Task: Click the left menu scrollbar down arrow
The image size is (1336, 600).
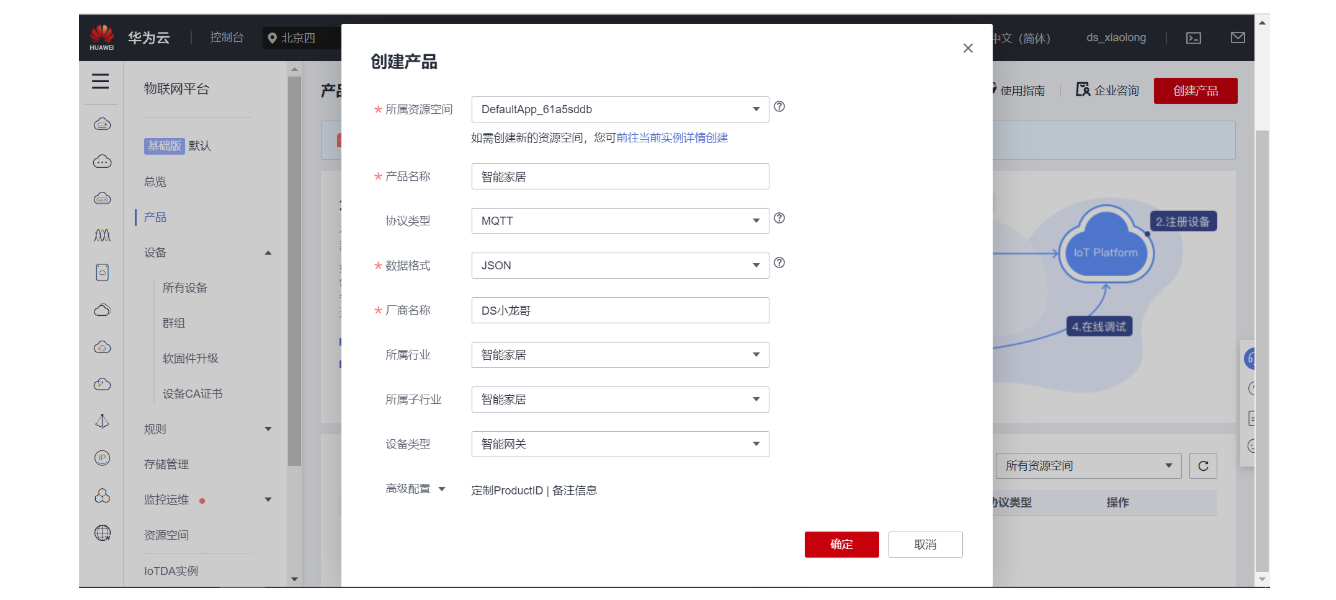Action: pyautogui.click(x=294, y=578)
